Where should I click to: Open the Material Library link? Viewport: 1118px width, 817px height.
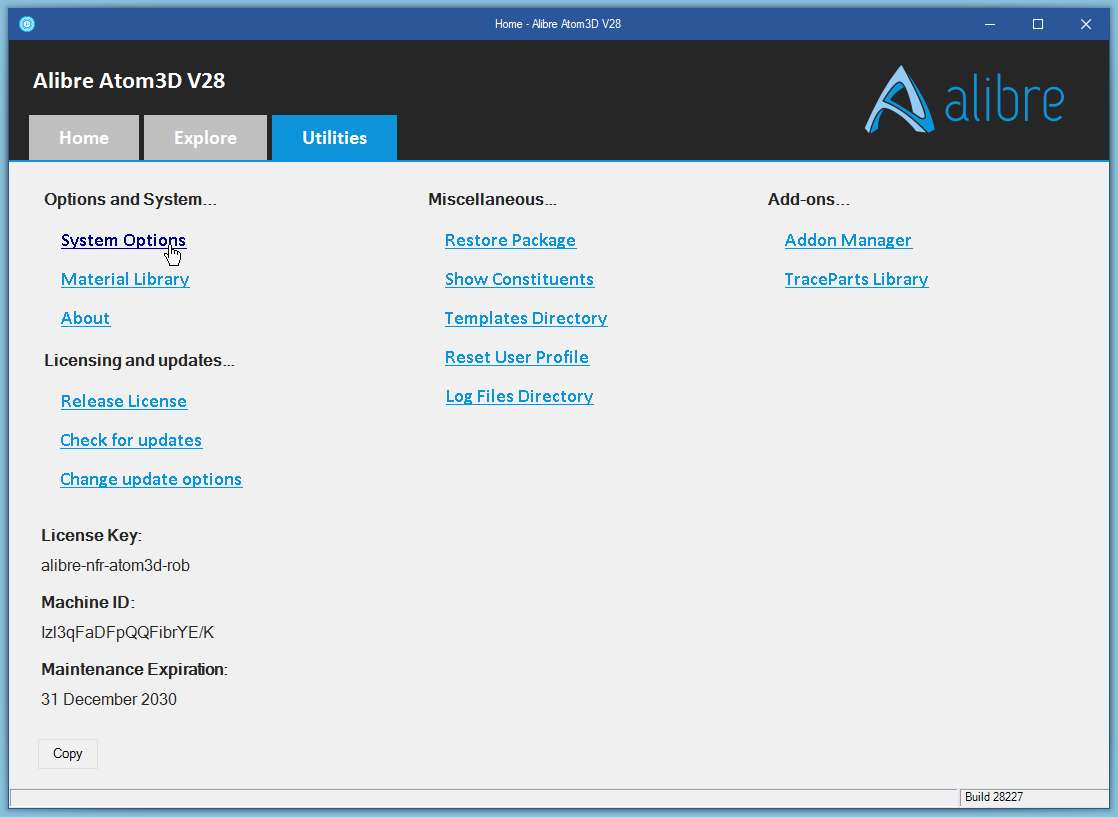coord(125,279)
